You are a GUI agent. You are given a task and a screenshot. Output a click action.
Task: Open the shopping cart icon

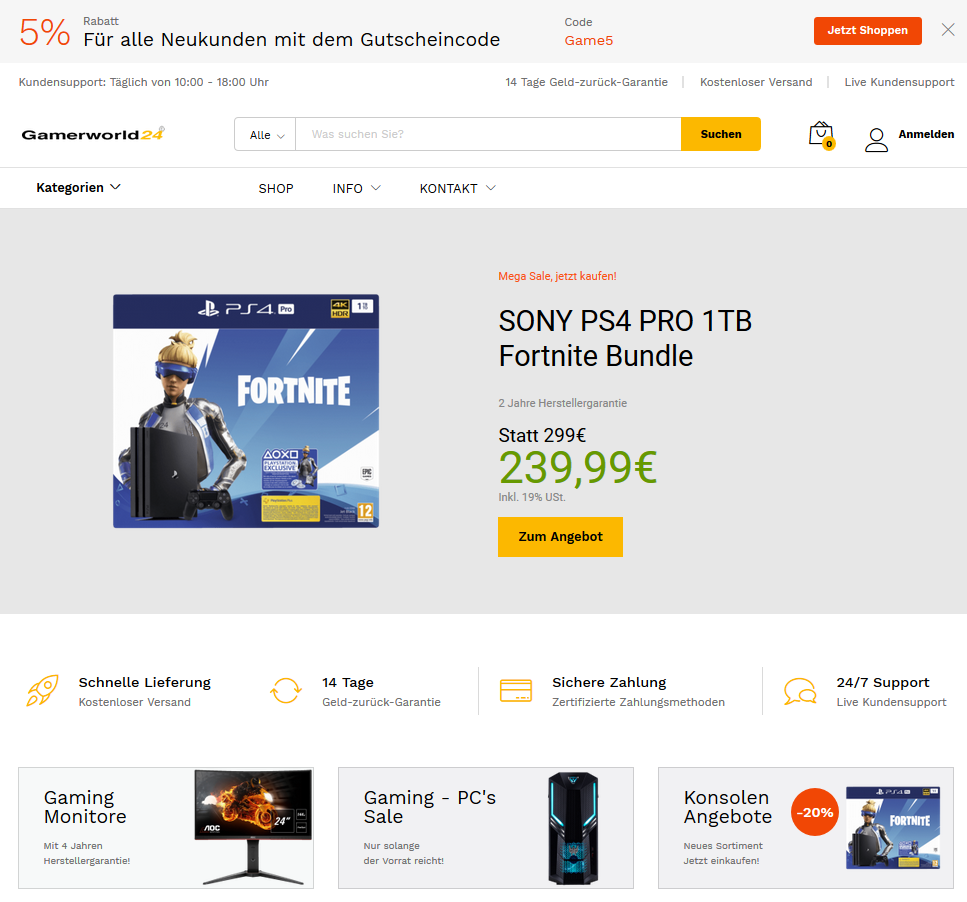click(821, 135)
